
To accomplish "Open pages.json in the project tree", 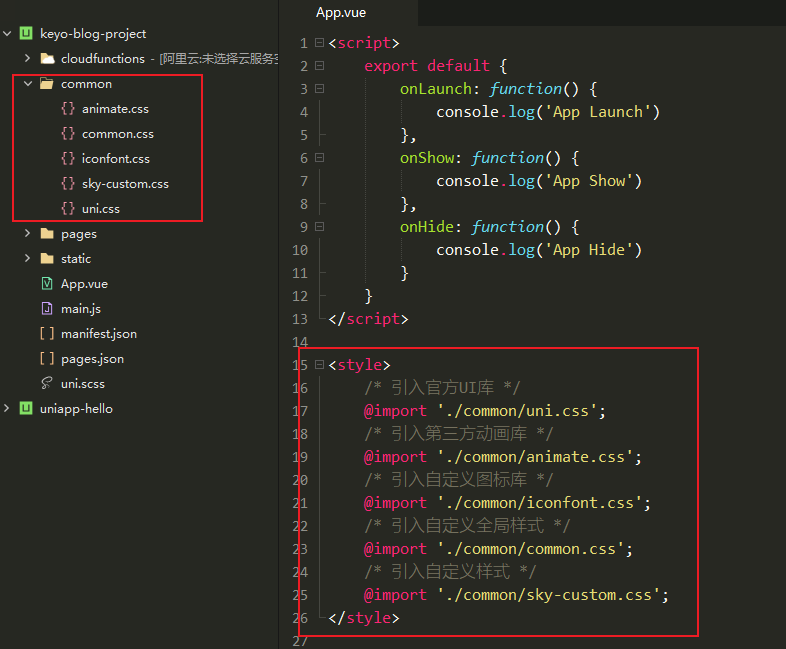I will [92, 359].
